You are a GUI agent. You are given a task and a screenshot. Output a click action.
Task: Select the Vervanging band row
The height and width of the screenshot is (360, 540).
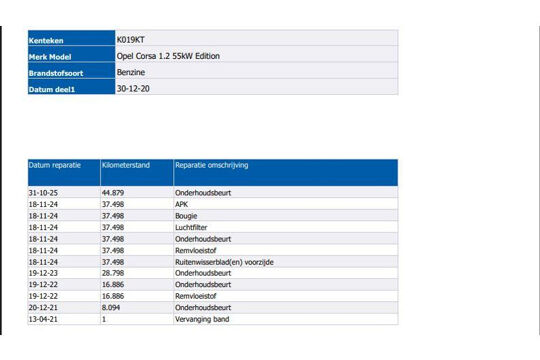[213, 319]
